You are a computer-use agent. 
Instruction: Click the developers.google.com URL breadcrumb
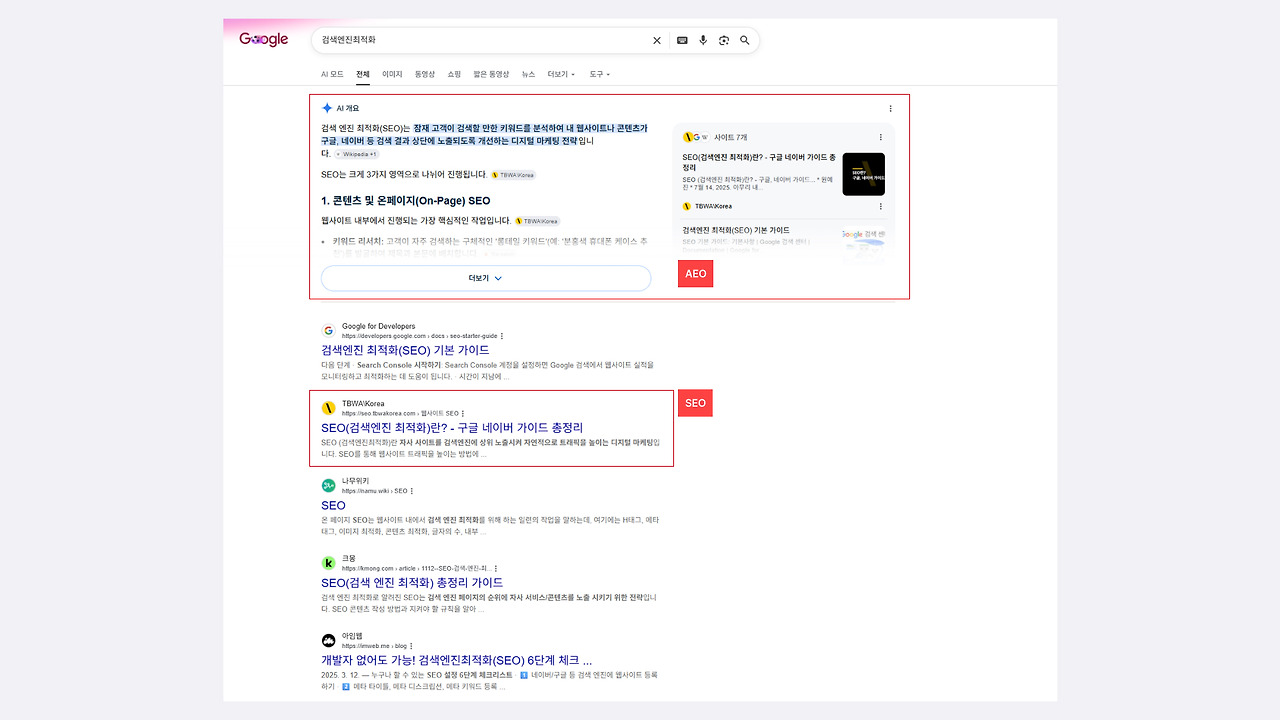pos(419,336)
